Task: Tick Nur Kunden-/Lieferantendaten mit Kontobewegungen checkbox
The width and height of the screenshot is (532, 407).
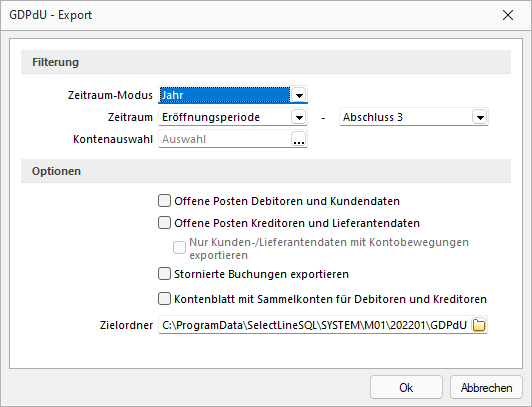Action: click(x=179, y=248)
